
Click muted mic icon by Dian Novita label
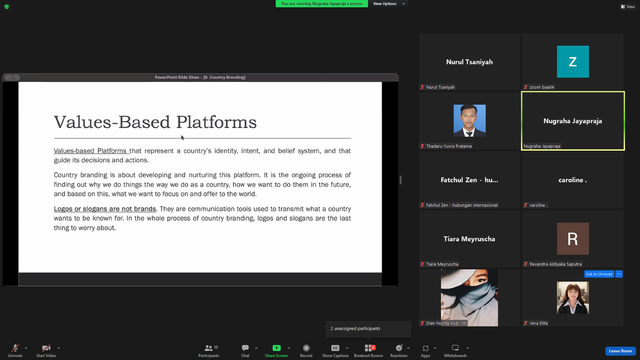[423, 323]
